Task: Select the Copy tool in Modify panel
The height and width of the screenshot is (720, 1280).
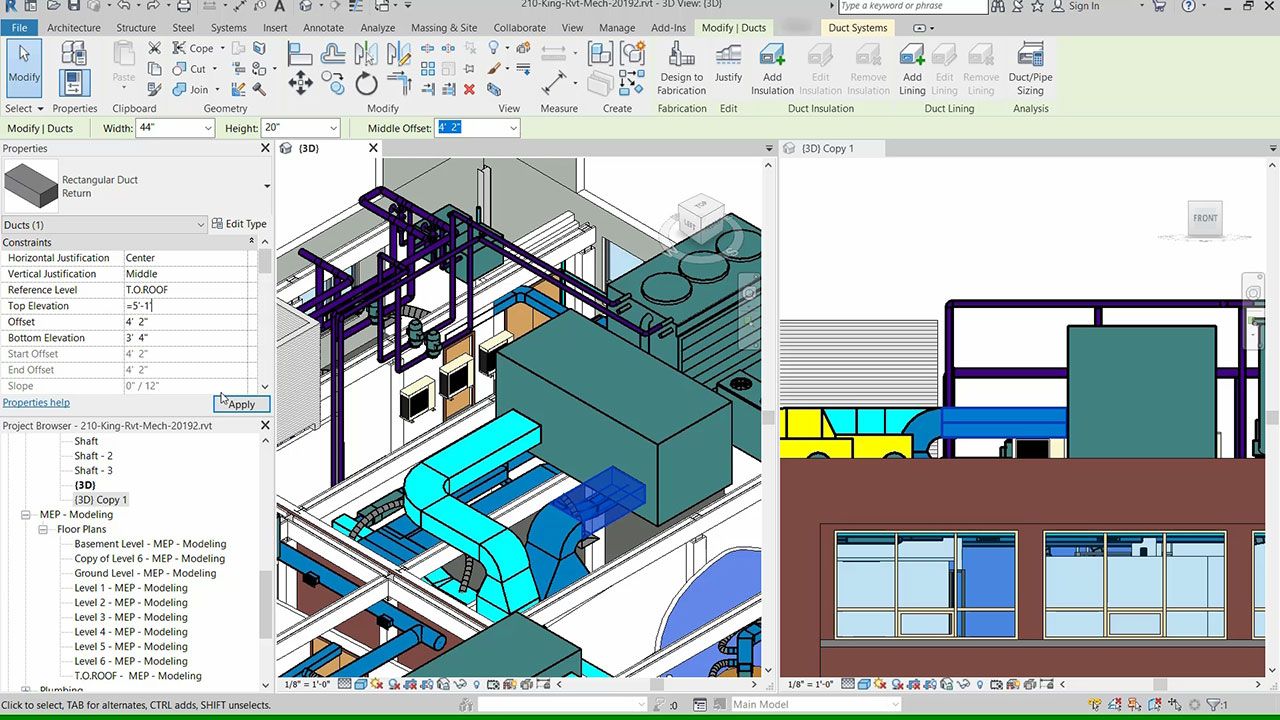Action: 332,83
